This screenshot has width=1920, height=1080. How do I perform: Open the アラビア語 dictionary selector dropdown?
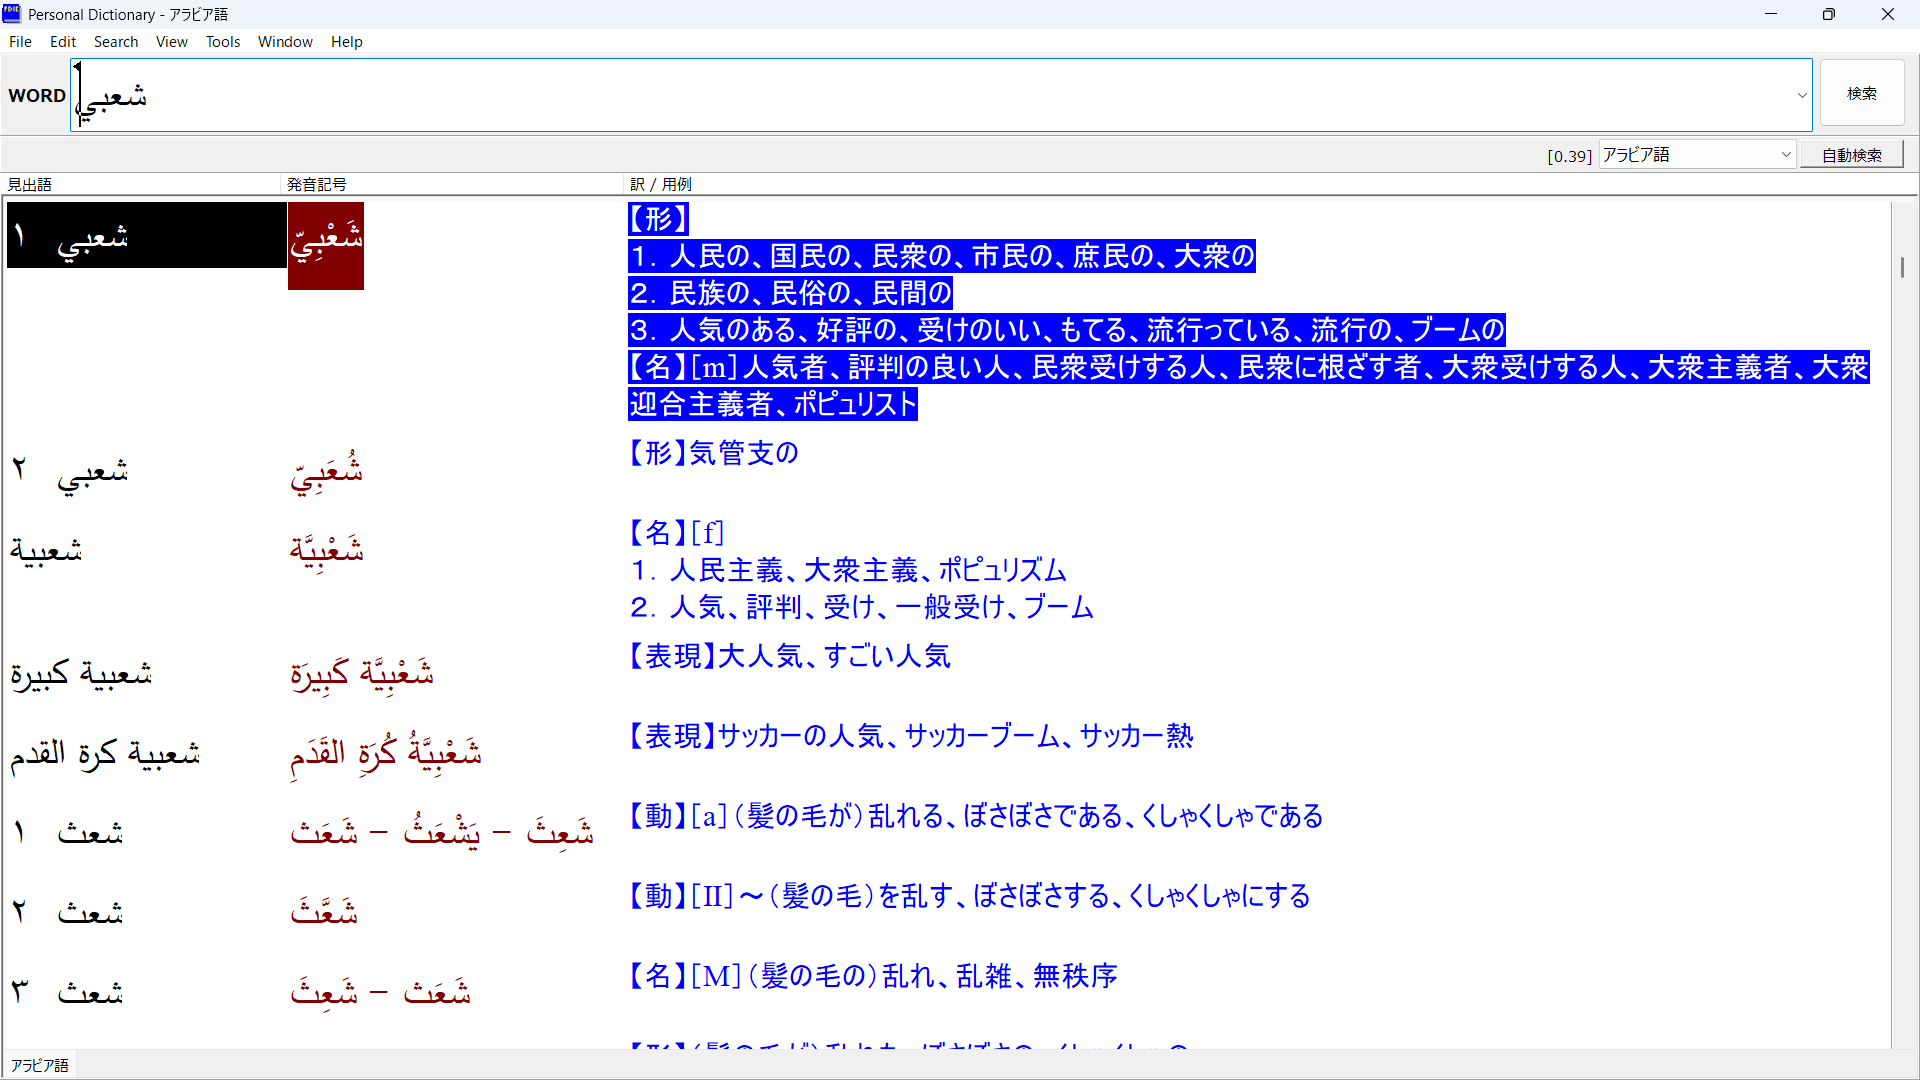(1787, 155)
